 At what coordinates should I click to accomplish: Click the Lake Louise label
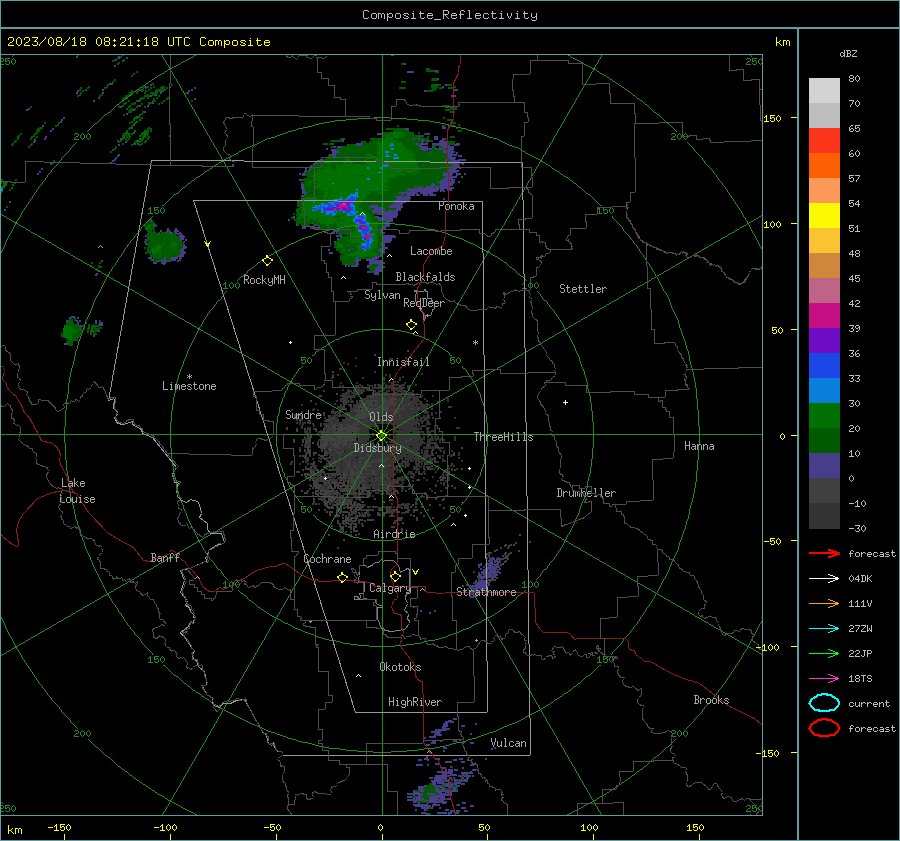77,491
